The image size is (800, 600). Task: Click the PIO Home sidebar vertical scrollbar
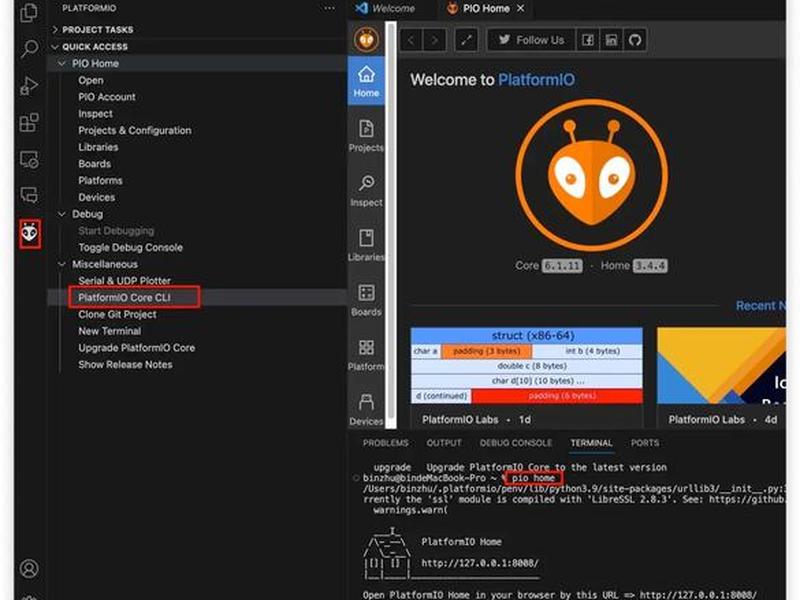[x=391, y=223]
